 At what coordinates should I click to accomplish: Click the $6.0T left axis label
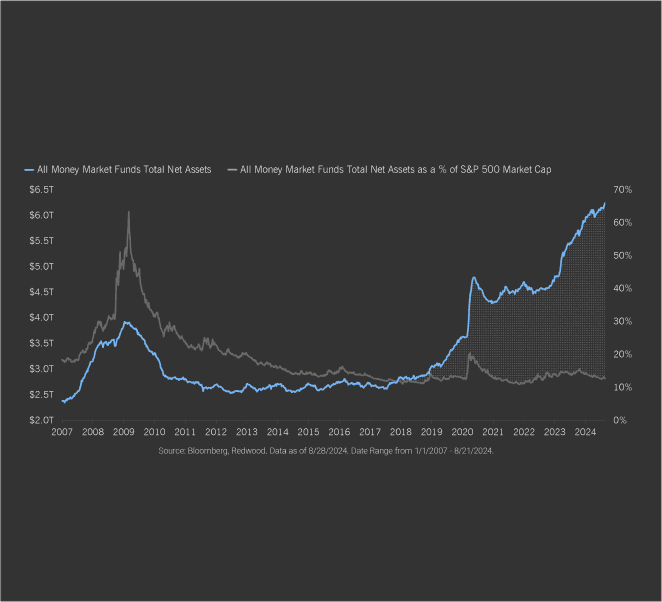41,215
